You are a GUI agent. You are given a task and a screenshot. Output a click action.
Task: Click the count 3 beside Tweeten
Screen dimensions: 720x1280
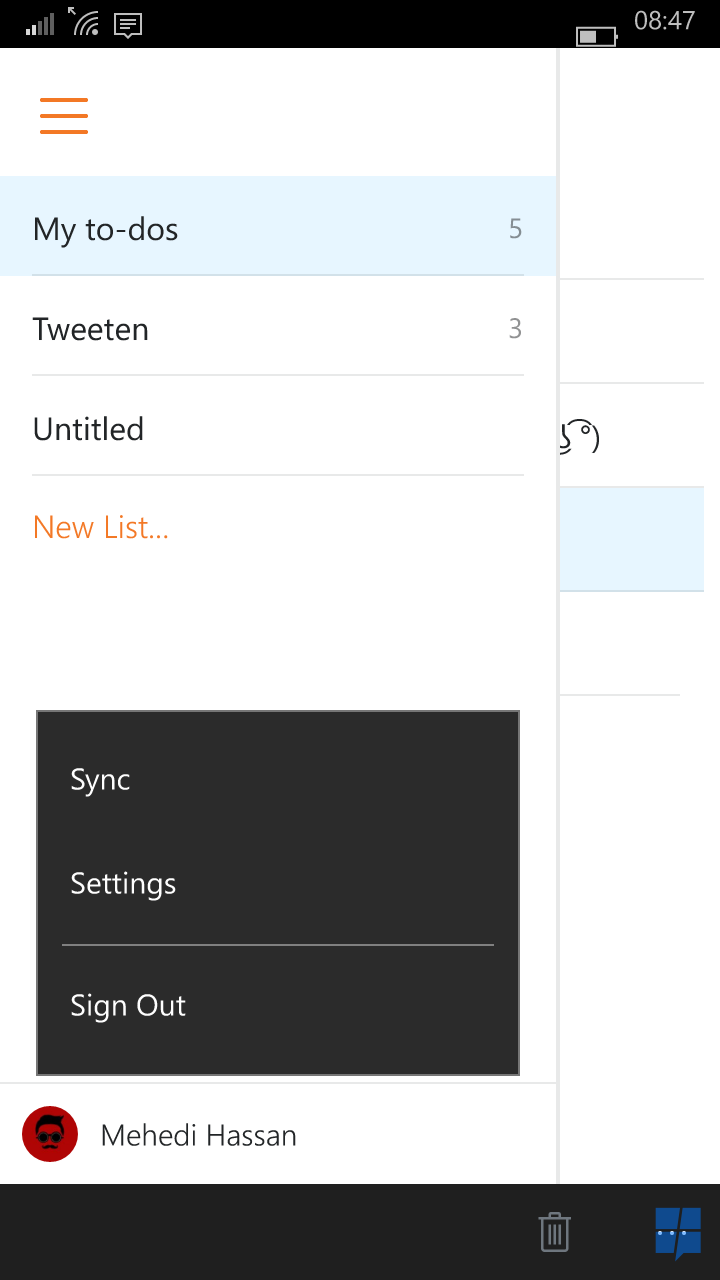click(515, 329)
